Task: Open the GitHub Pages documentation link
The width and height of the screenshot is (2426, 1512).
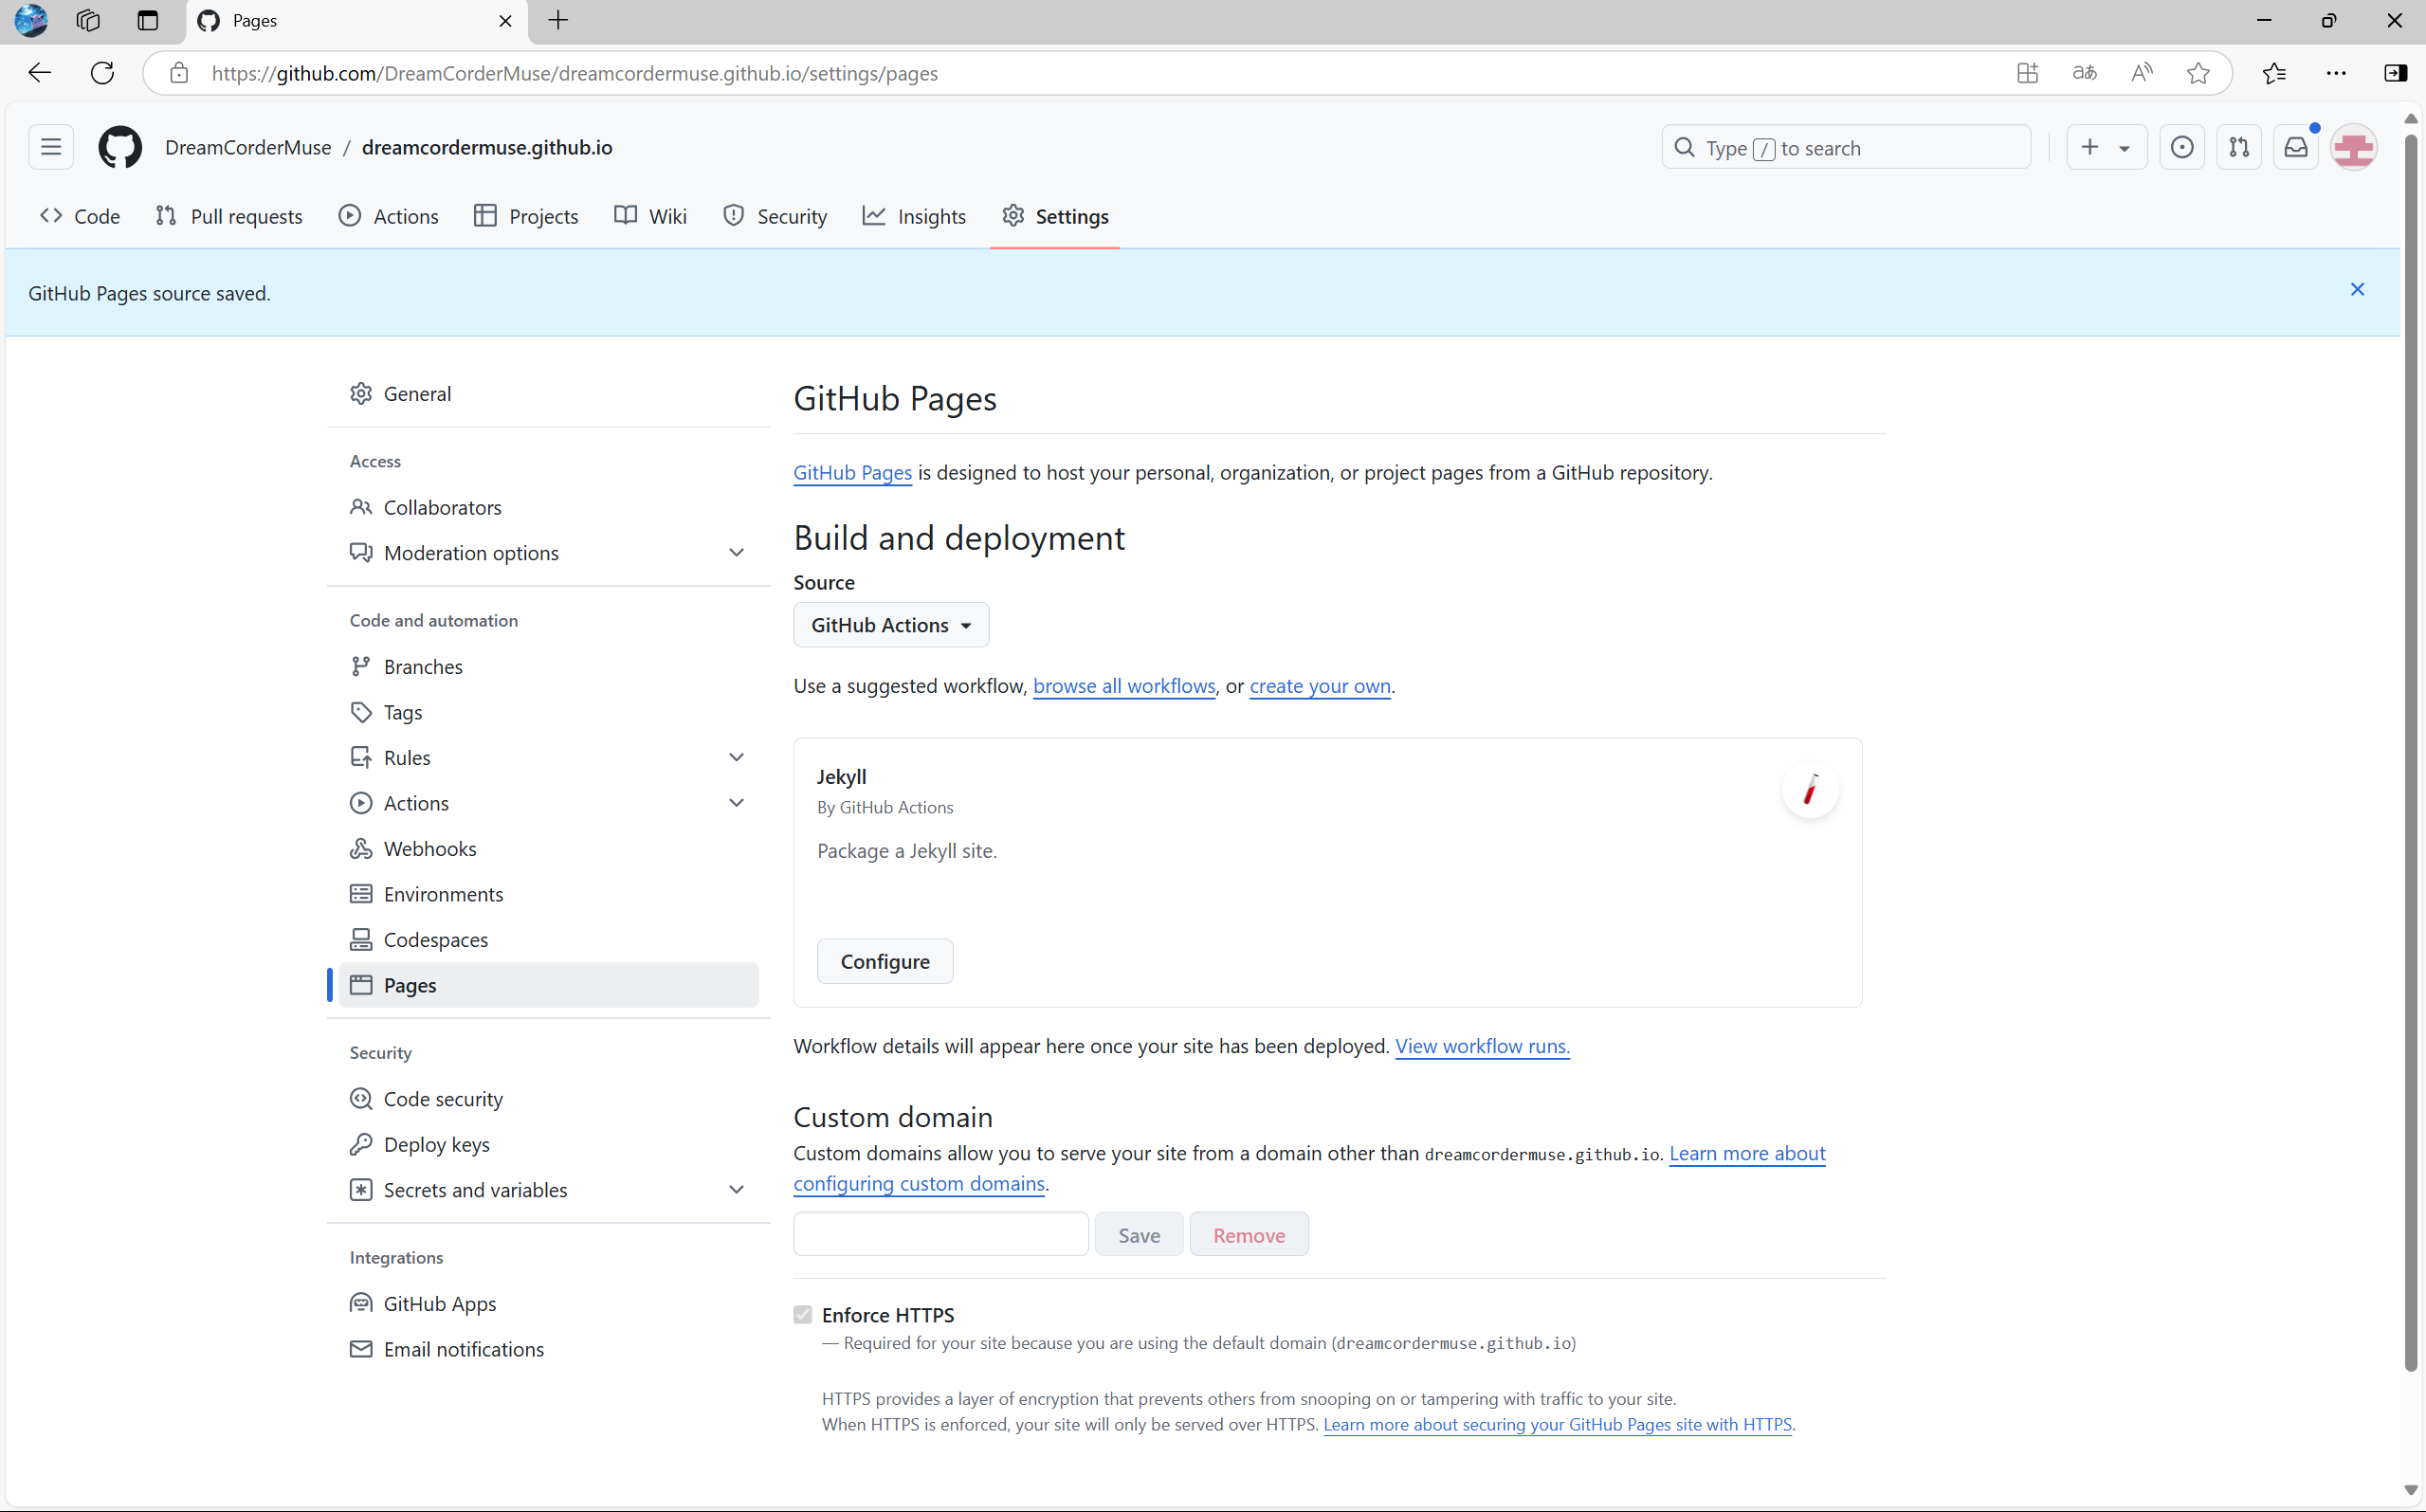Action: pos(852,472)
